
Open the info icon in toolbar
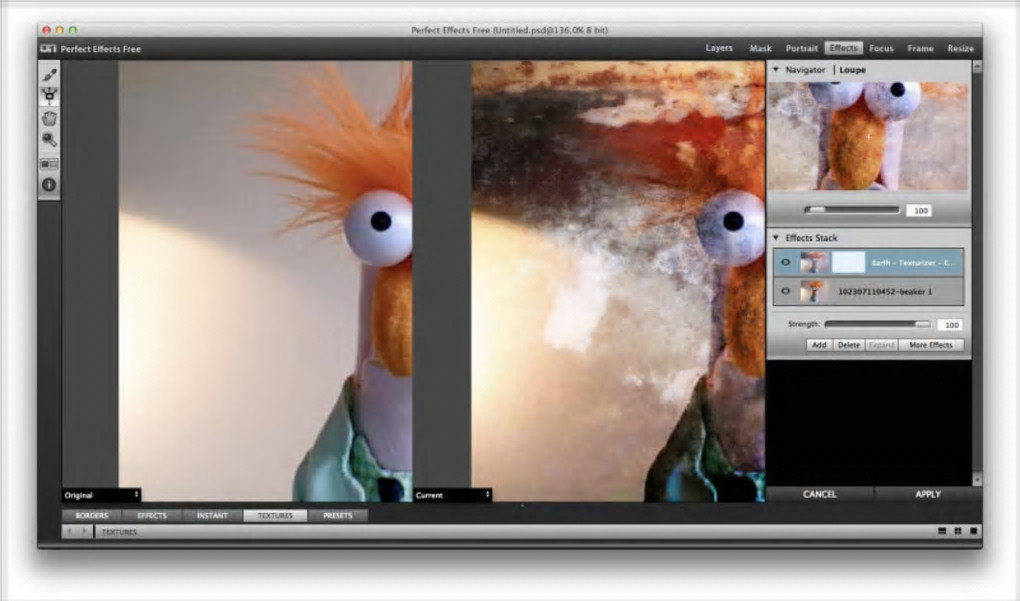[x=49, y=185]
